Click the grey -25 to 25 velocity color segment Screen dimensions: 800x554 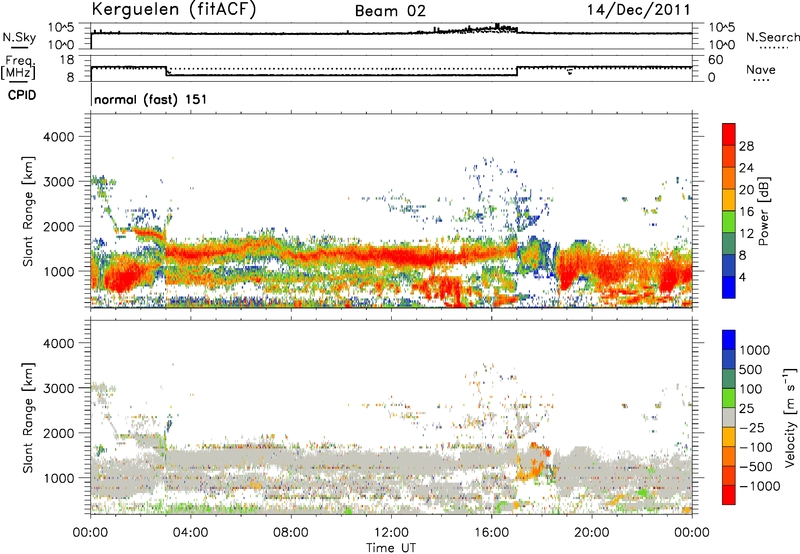(x=729, y=418)
